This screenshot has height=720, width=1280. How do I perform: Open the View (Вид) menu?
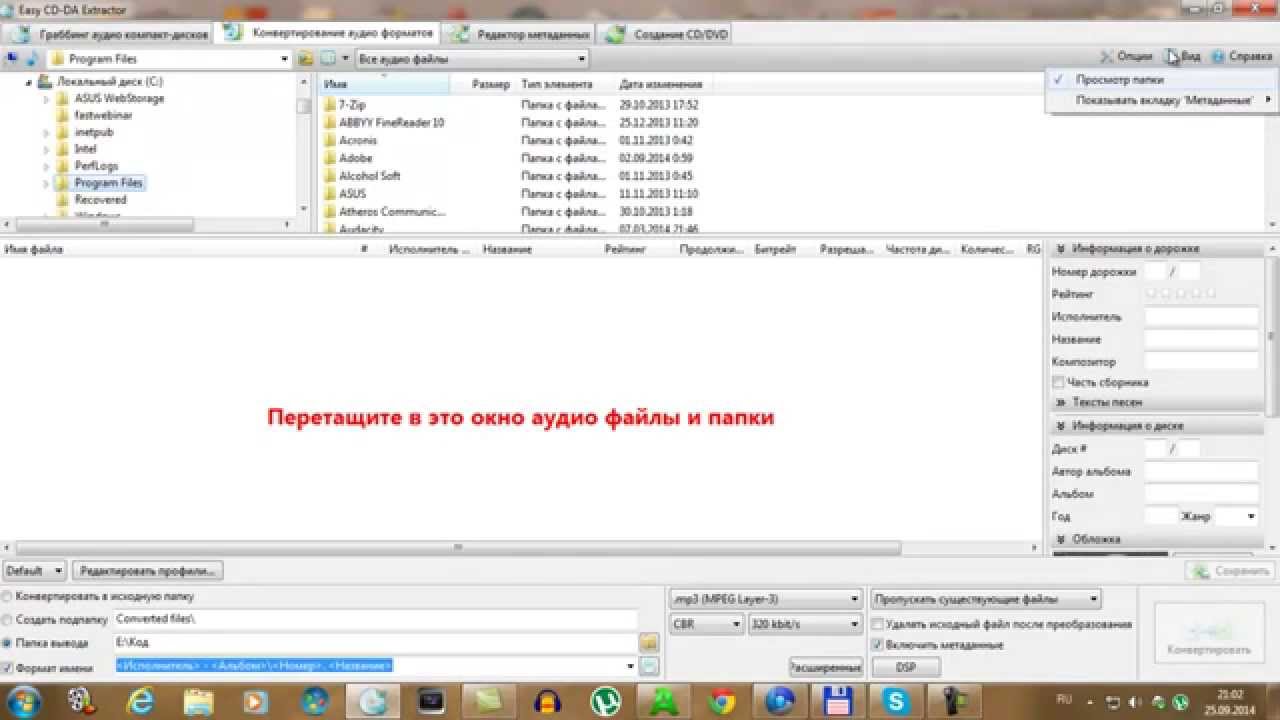pos(1184,57)
